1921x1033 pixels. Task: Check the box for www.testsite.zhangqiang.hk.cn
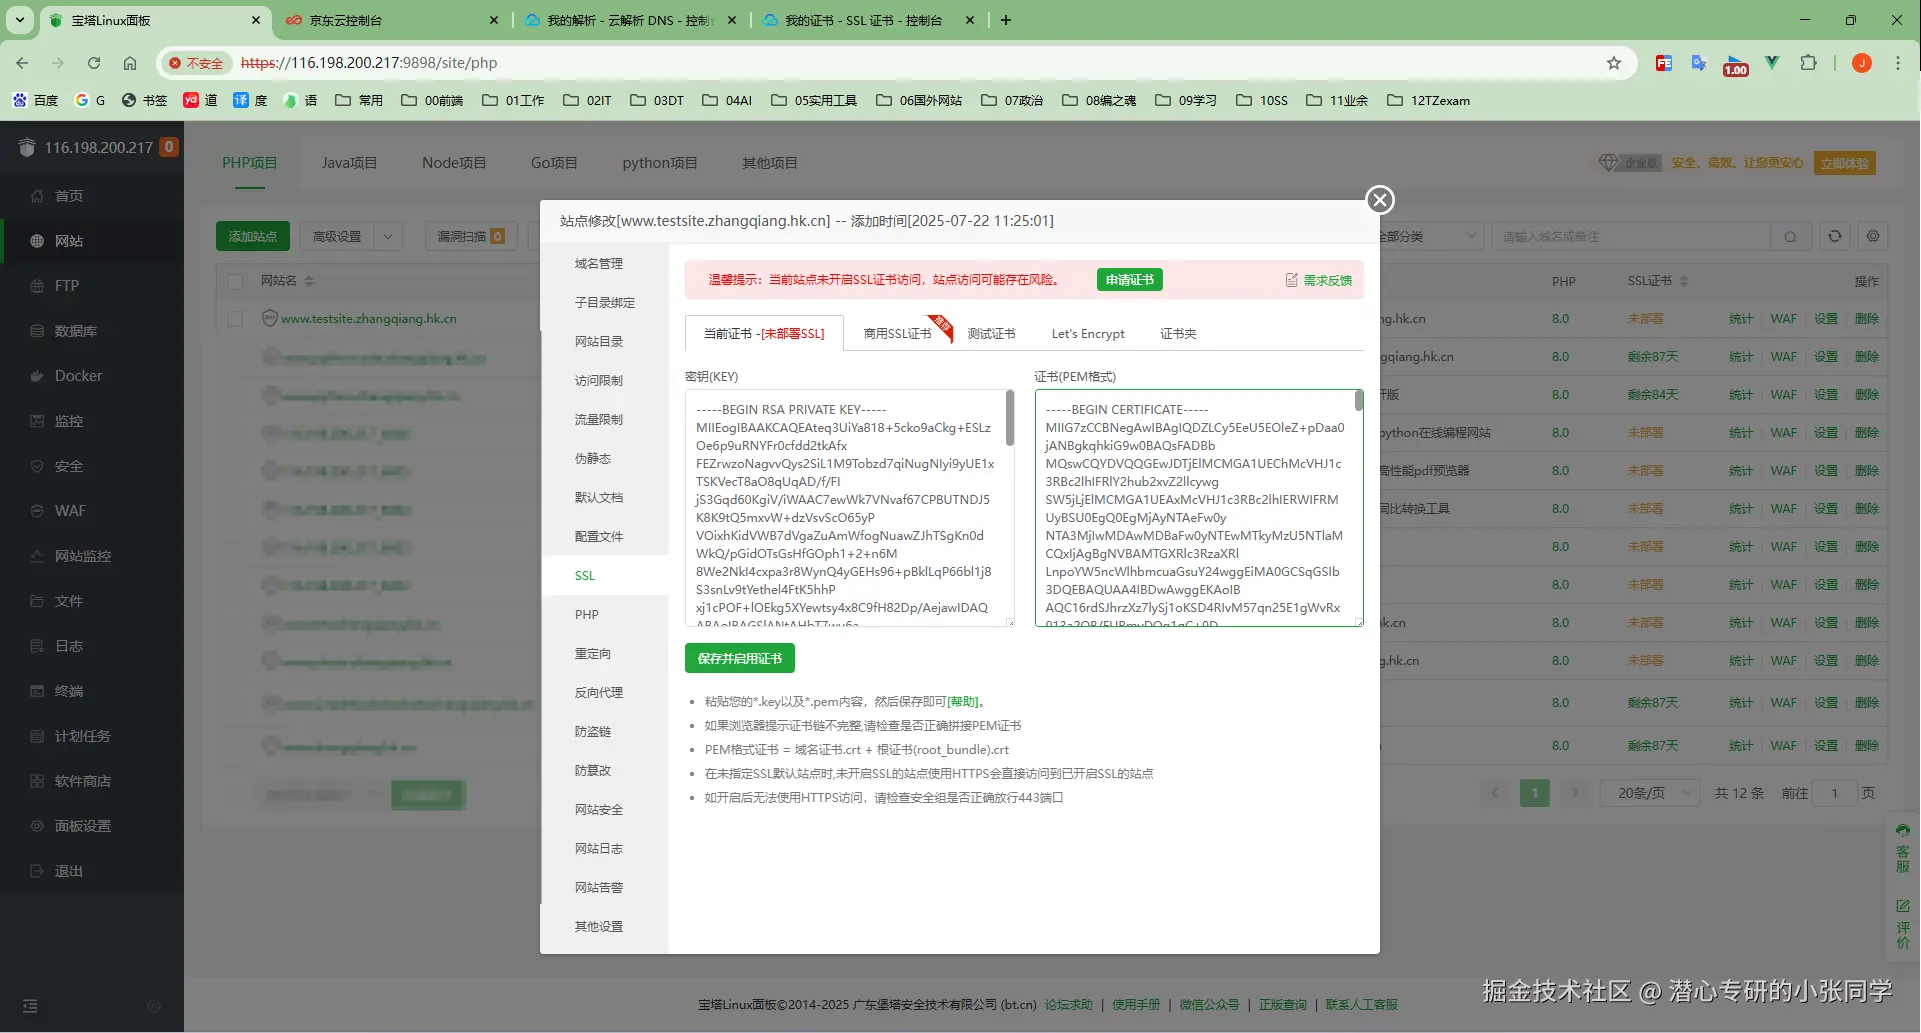tap(235, 319)
